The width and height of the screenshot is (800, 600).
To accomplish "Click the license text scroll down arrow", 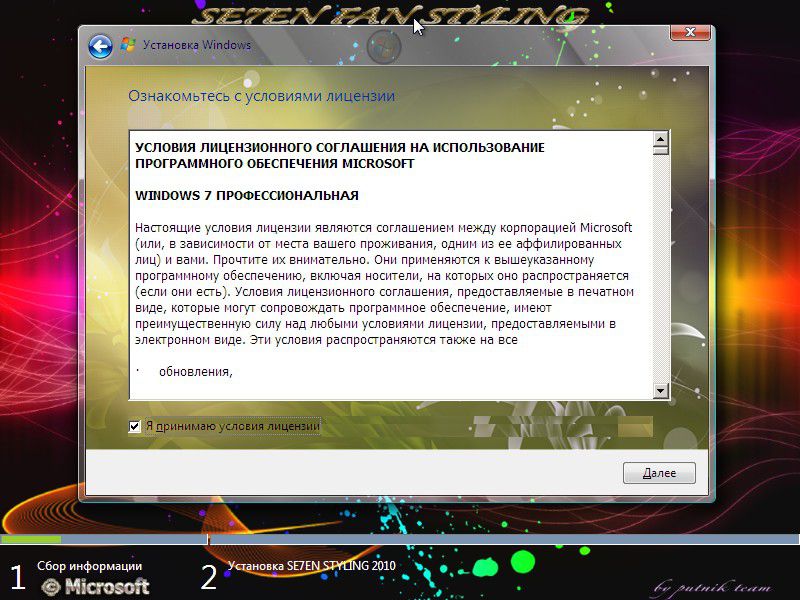I will click(661, 391).
